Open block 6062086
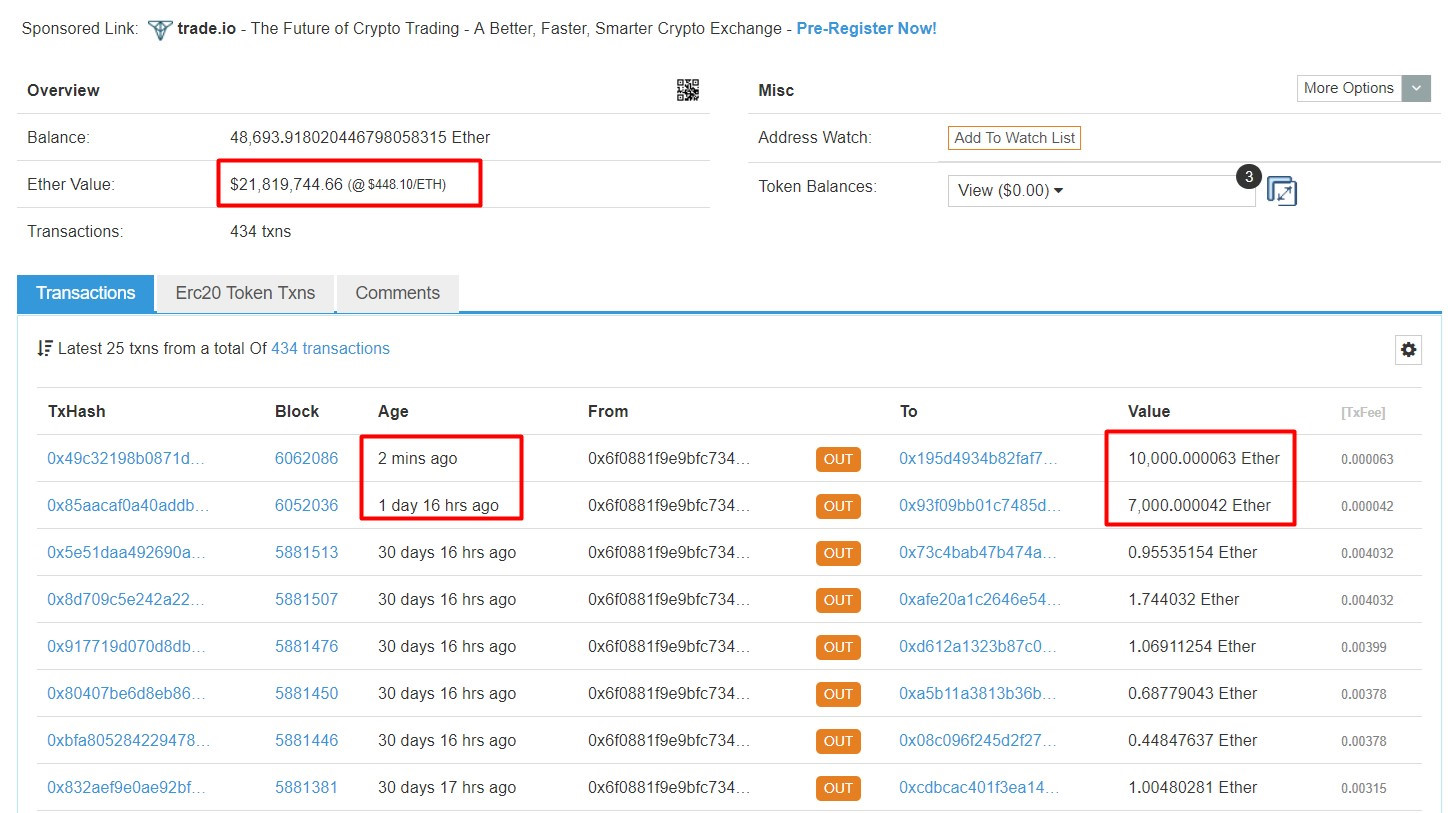Image resolution: width=1448 pixels, height=813 pixels. point(307,458)
